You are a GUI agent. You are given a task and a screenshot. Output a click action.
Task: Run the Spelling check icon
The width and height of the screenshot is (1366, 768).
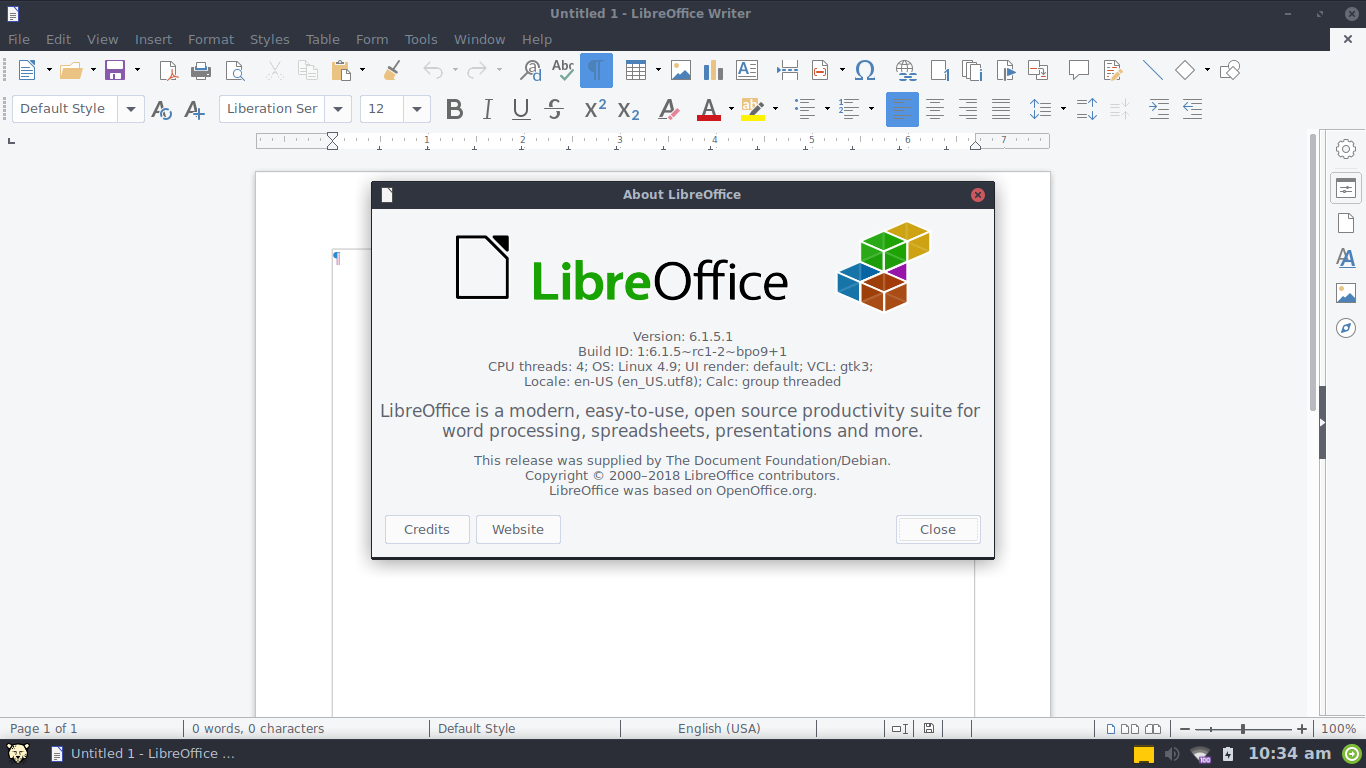563,70
